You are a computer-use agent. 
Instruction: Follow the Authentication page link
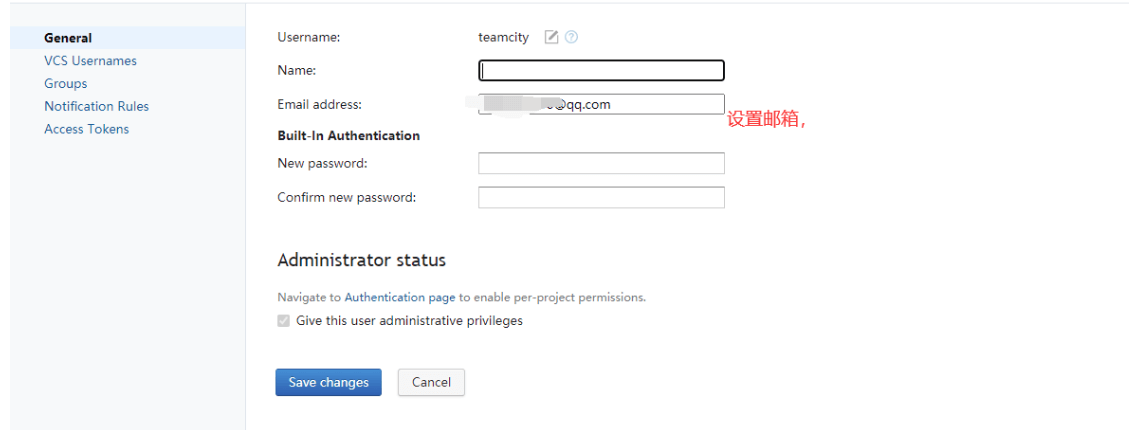pos(400,297)
